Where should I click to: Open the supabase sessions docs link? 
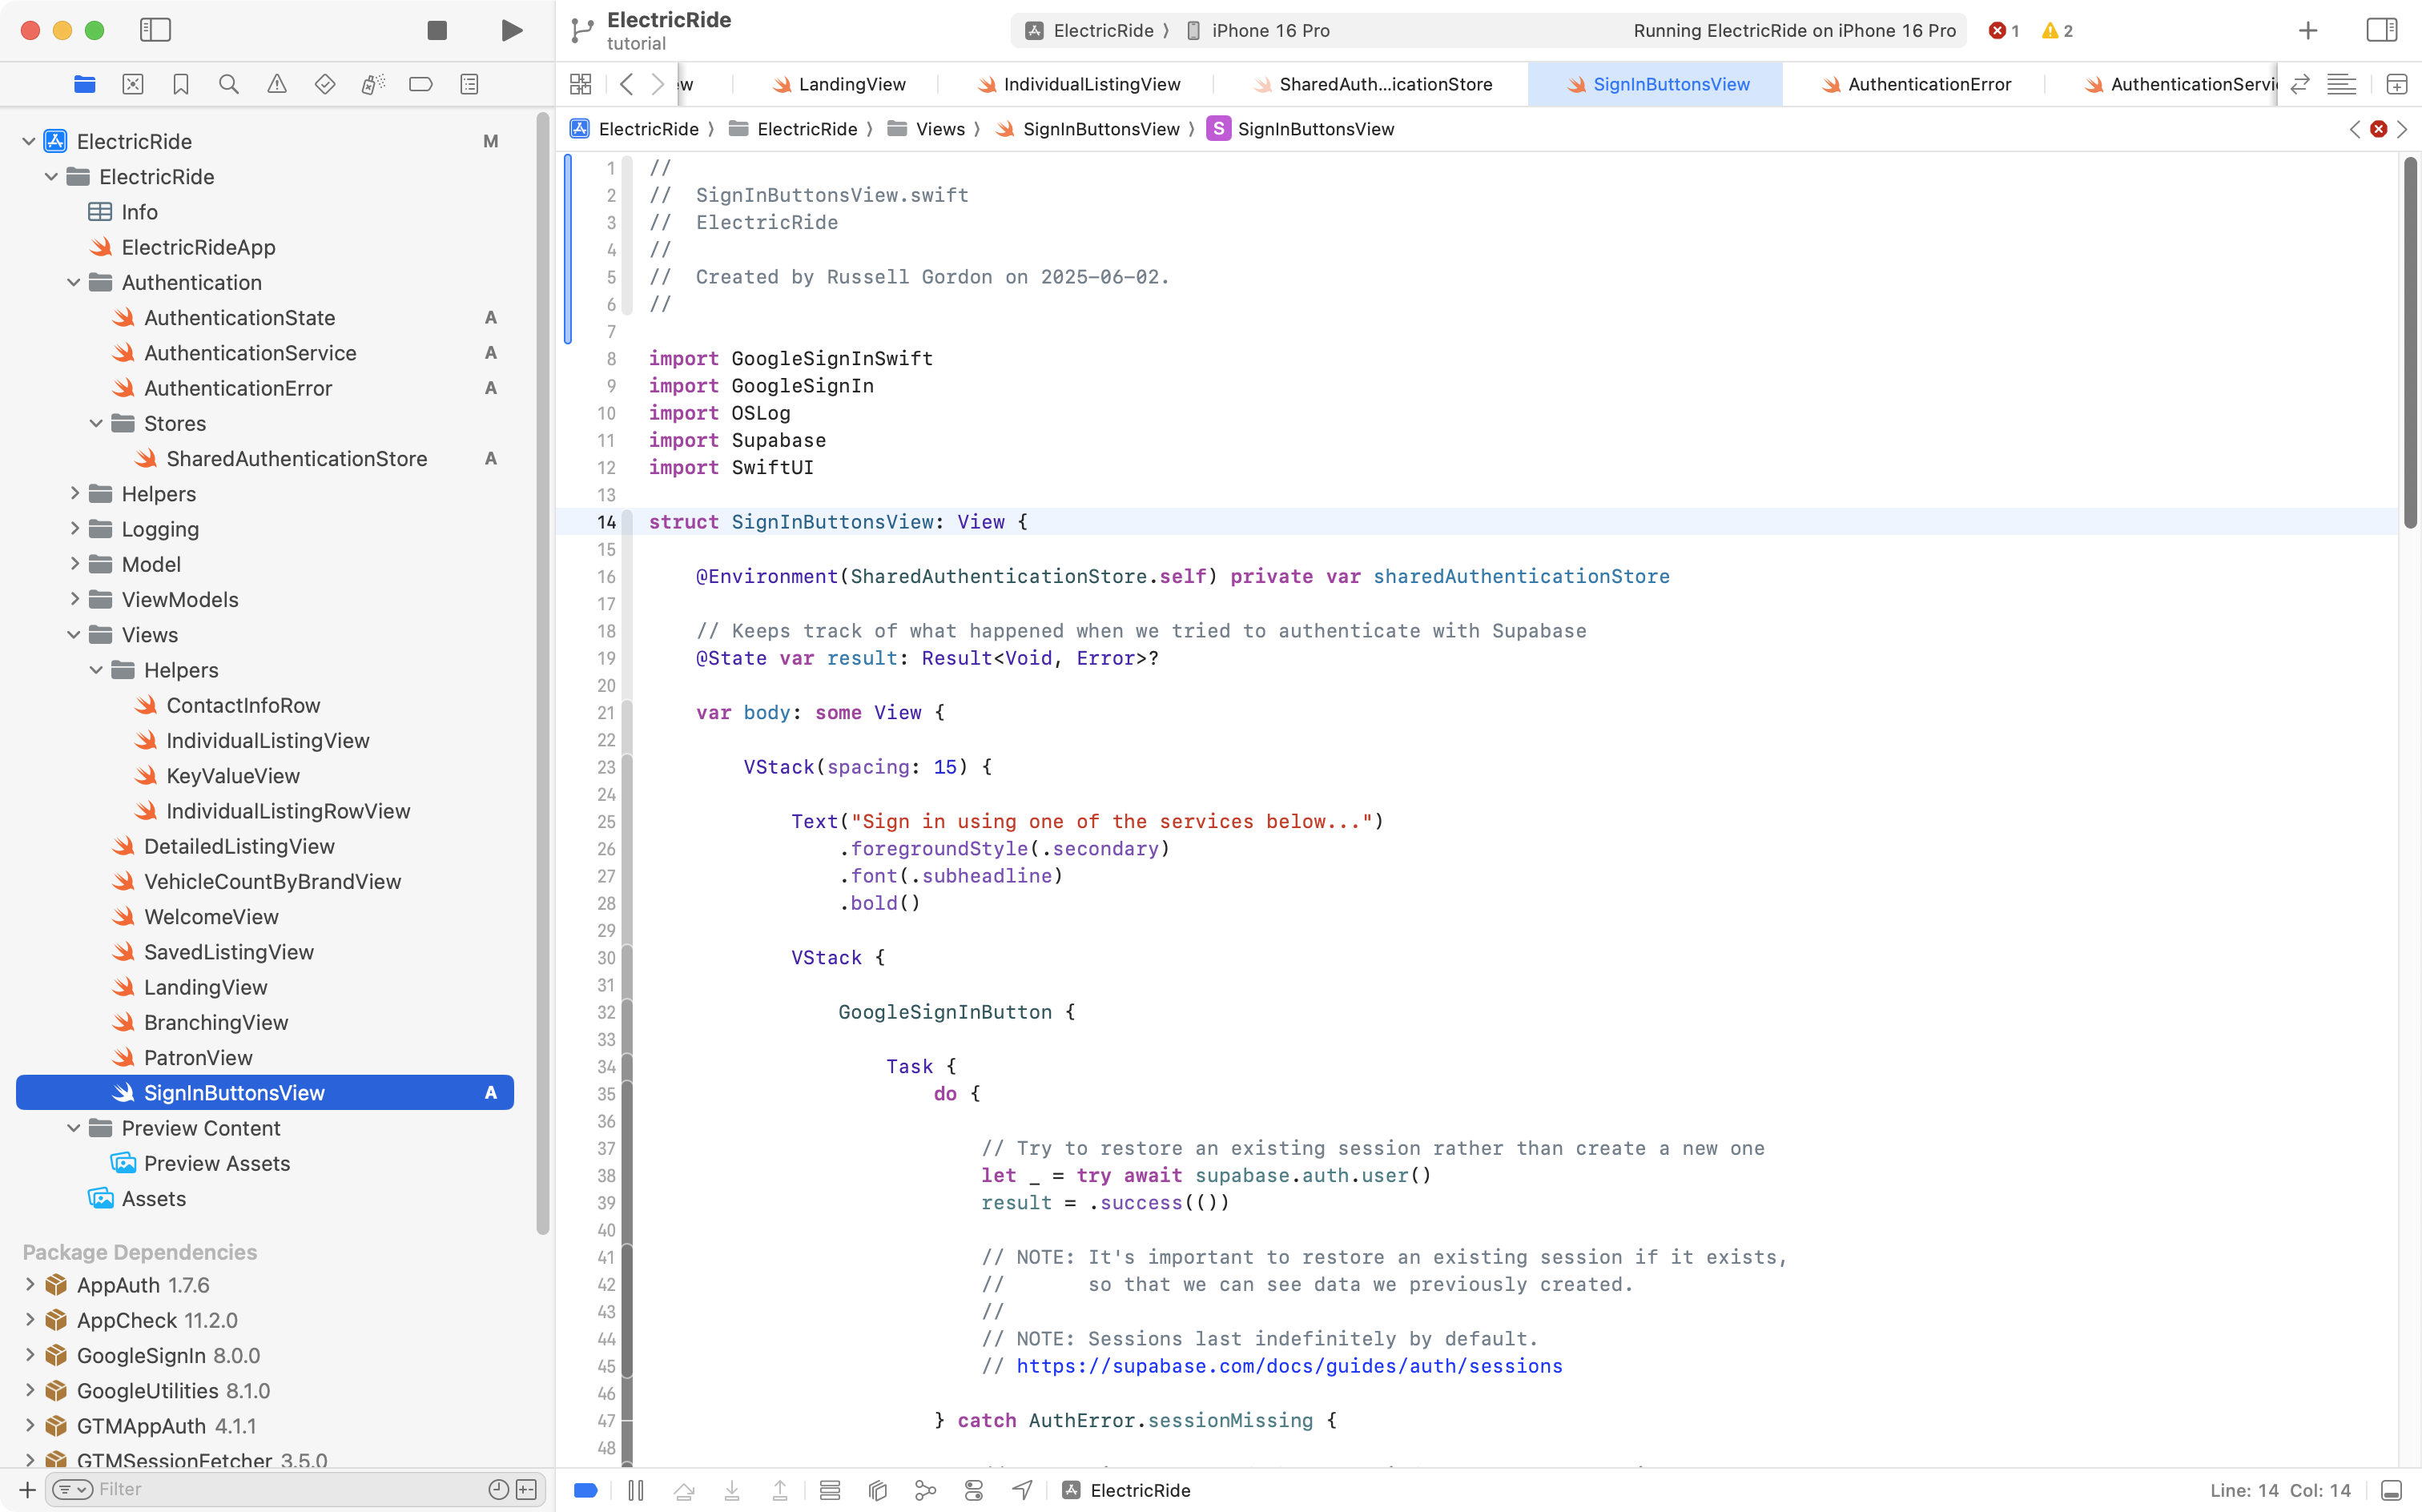point(1289,1366)
